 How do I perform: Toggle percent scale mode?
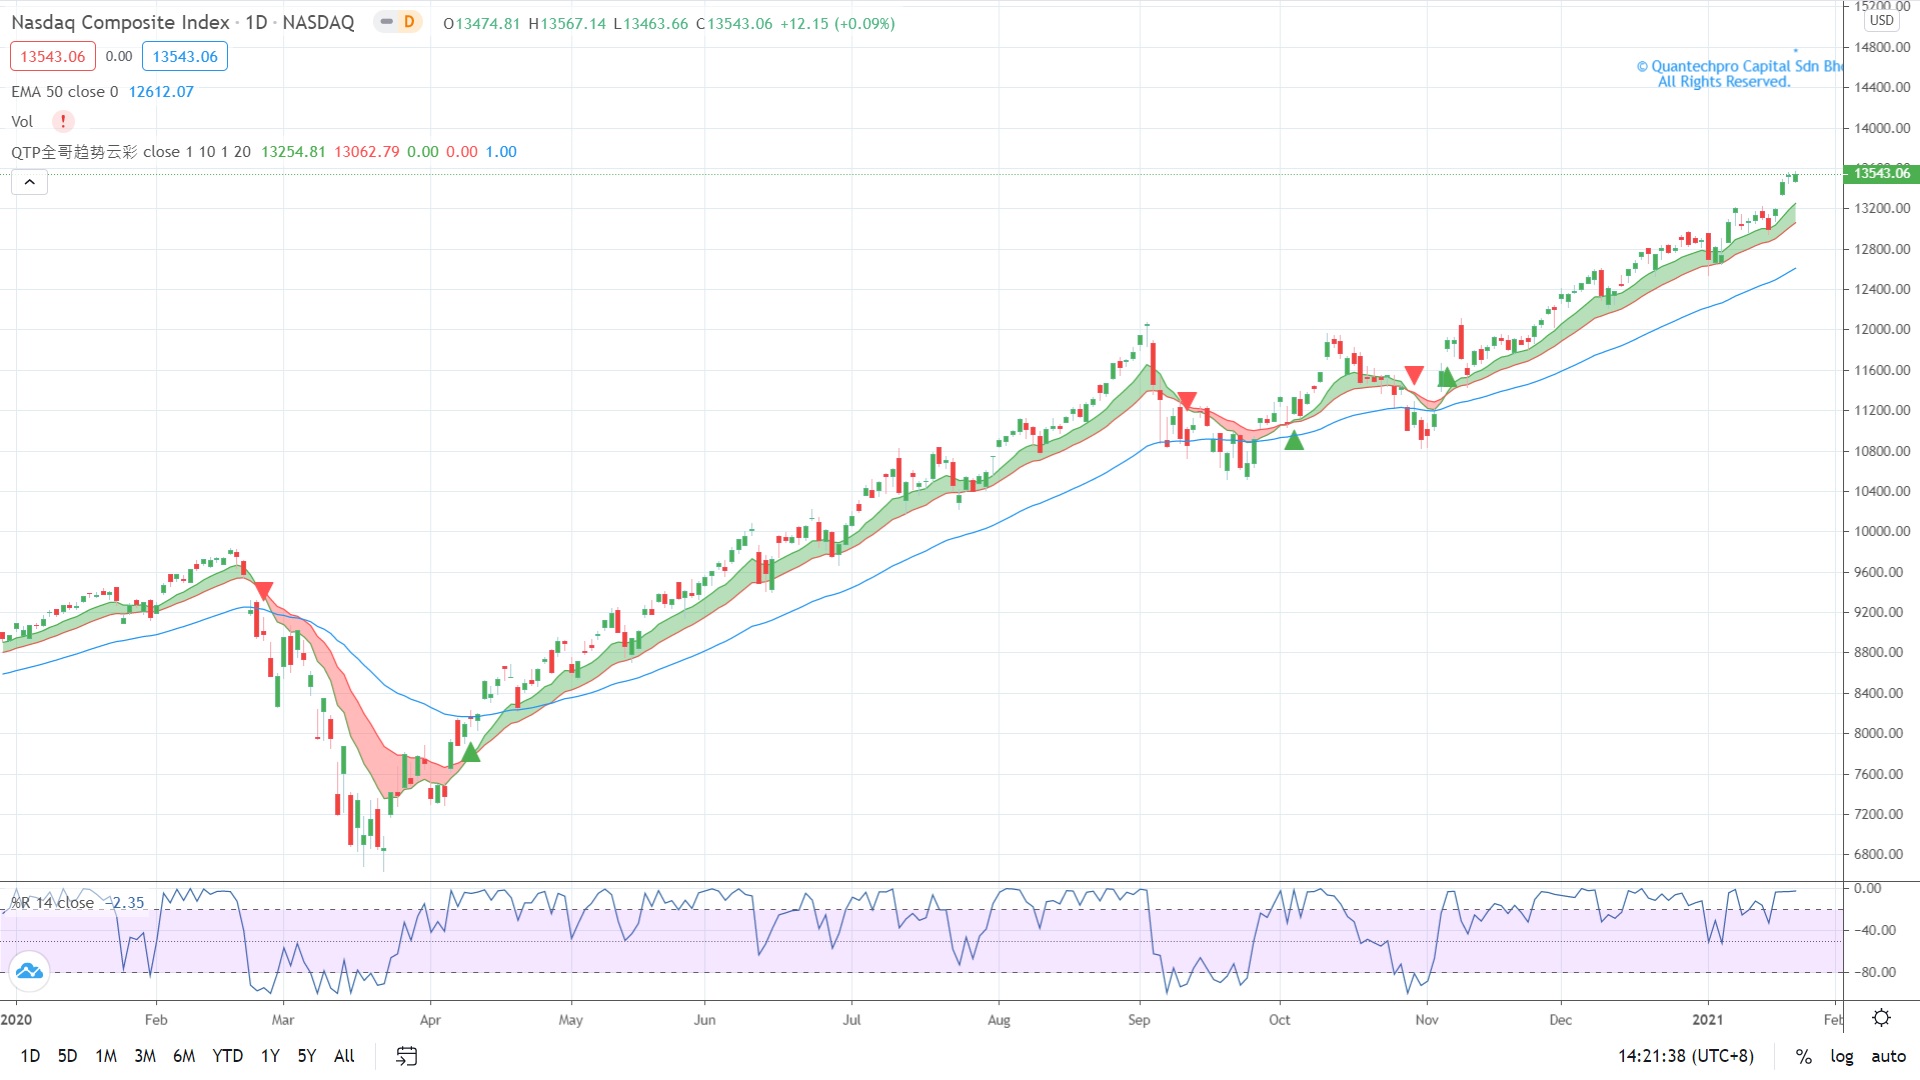click(1803, 1056)
